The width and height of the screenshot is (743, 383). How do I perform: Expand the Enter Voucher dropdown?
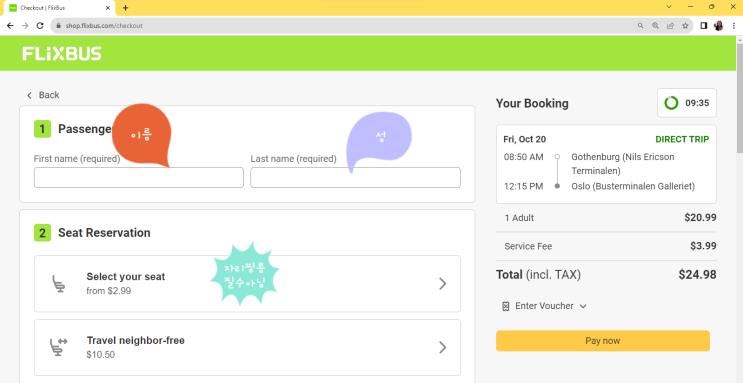(x=544, y=306)
